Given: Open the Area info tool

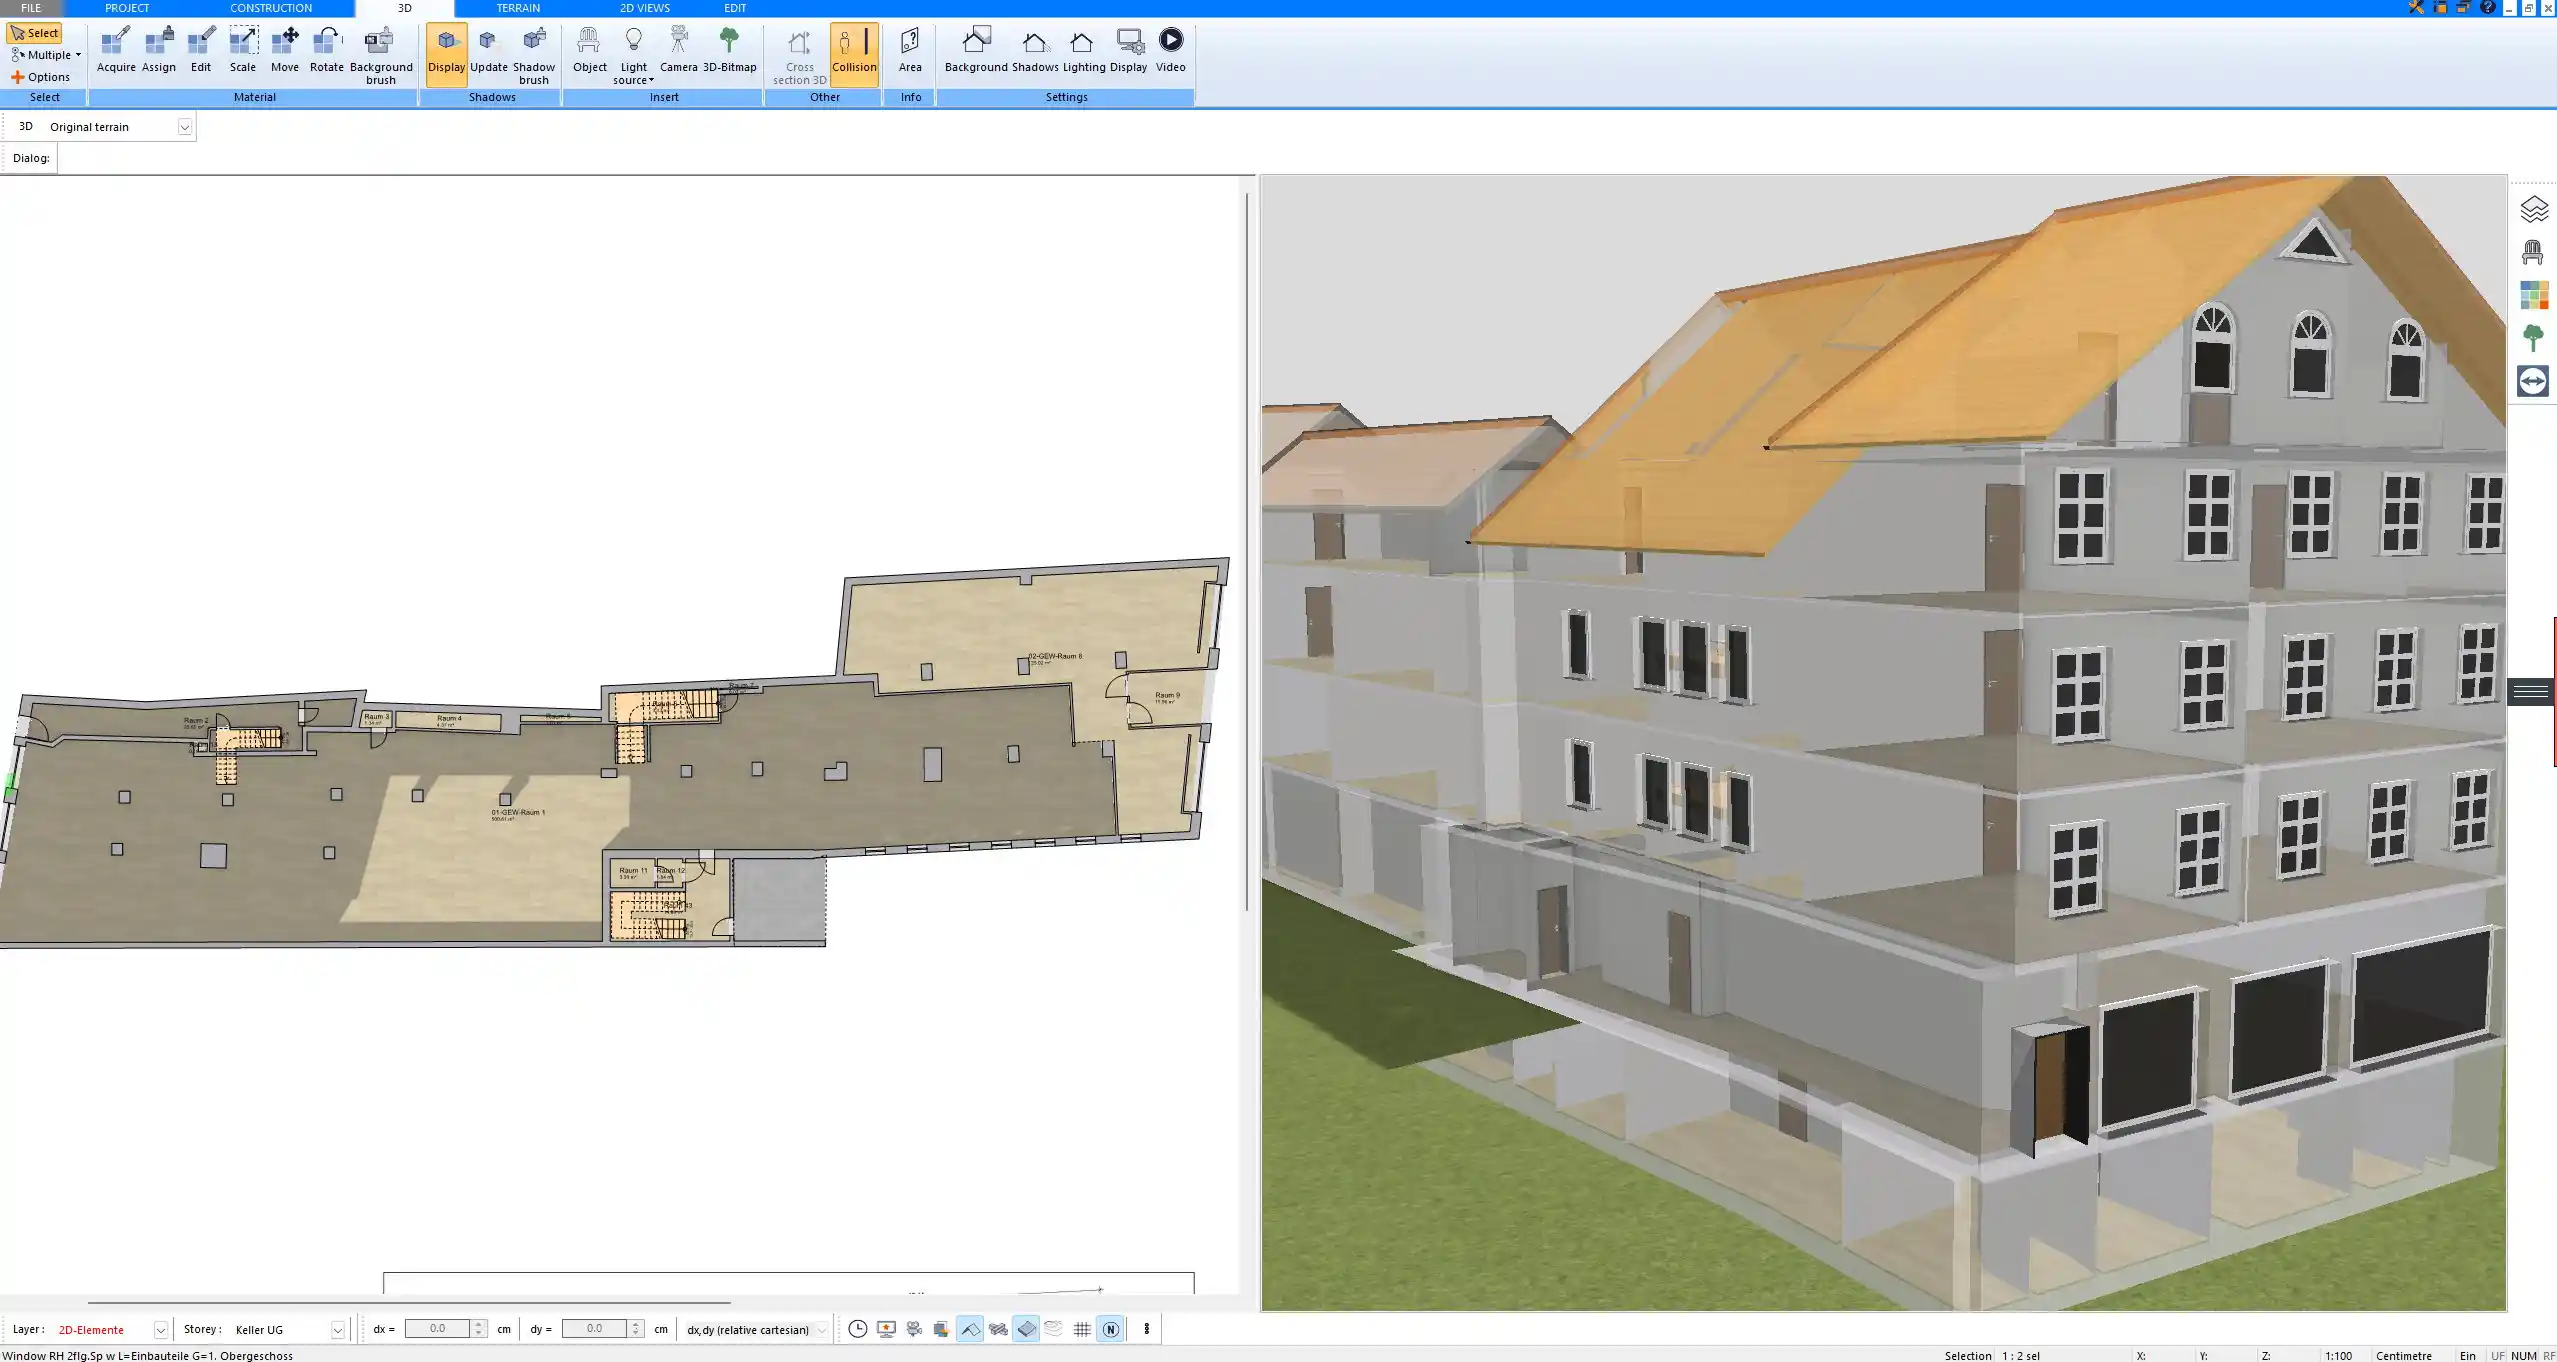Looking at the screenshot, I should coord(910,51).
